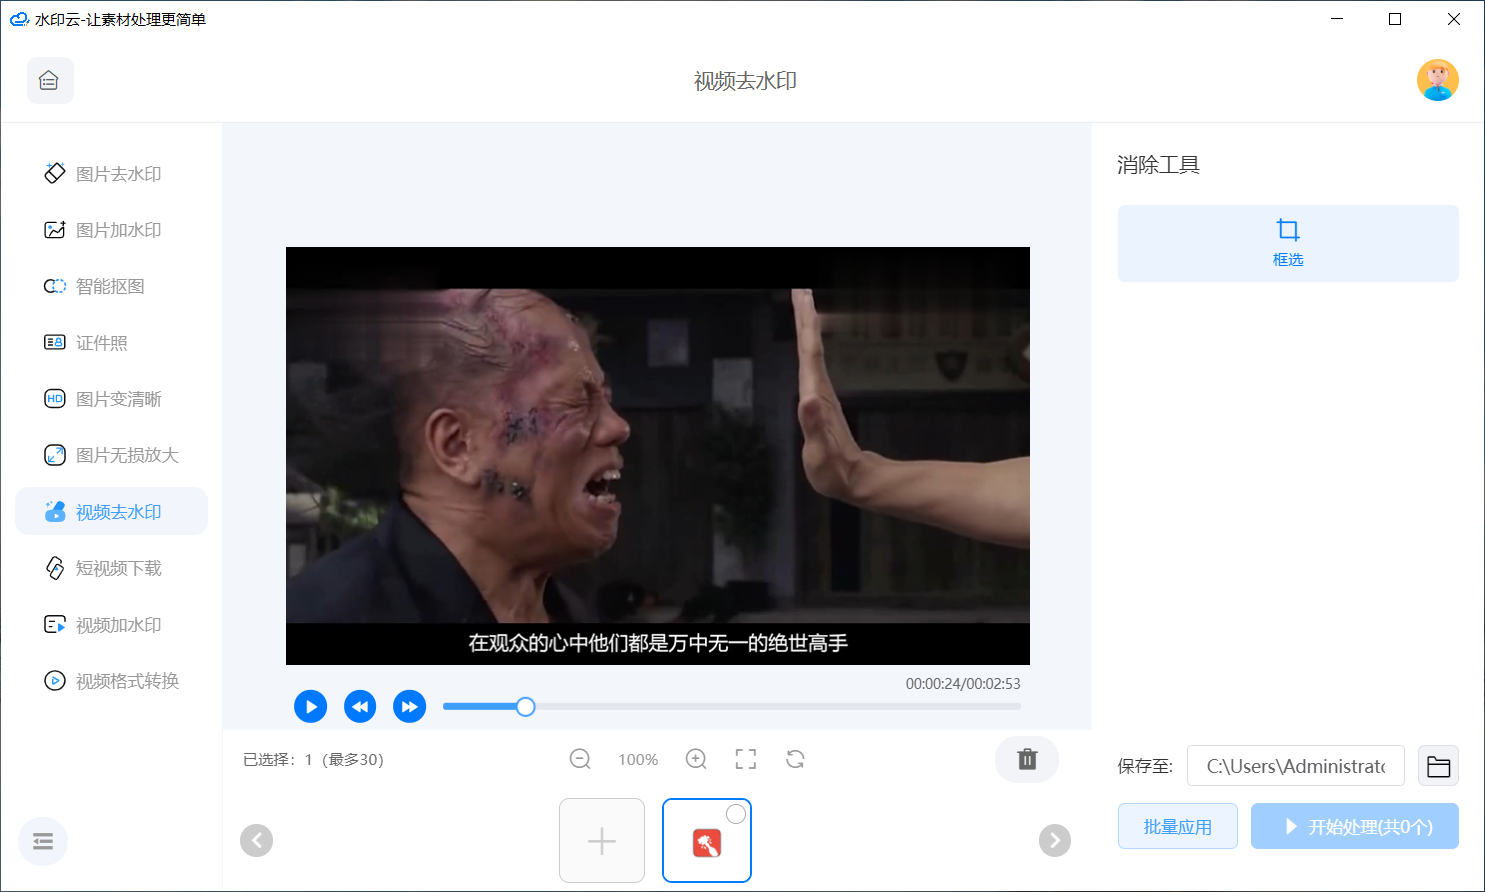The height and width of the screenshot is (892, 1485).
Task: Click the save path input field
Action: tap(1296, 766)
